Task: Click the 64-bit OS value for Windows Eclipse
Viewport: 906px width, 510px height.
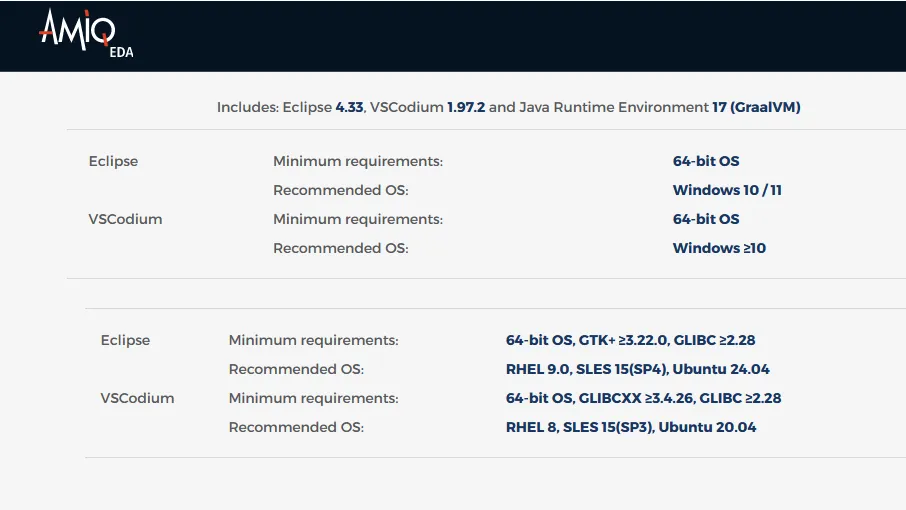Action: click(706, 161)
